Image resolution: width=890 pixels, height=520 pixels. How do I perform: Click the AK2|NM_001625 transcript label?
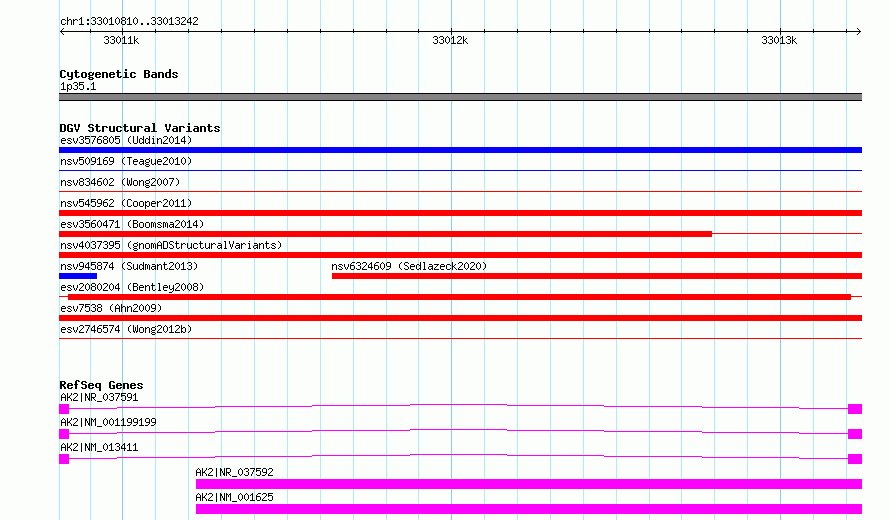234,497
